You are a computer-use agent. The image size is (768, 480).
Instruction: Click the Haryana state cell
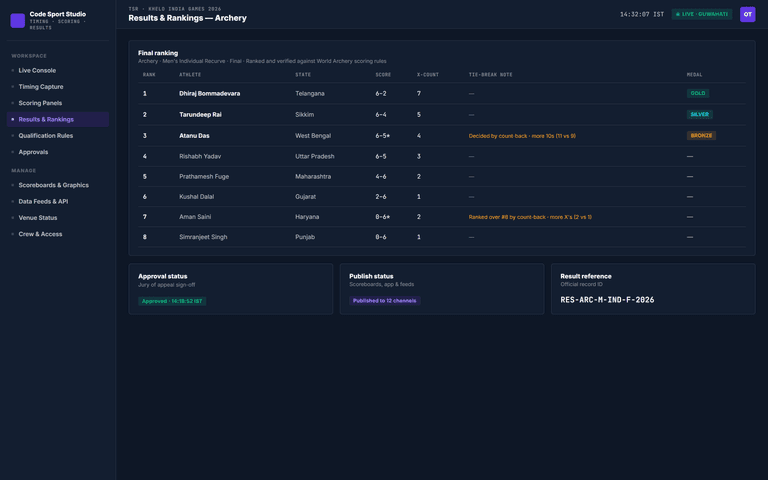(307, 216)
